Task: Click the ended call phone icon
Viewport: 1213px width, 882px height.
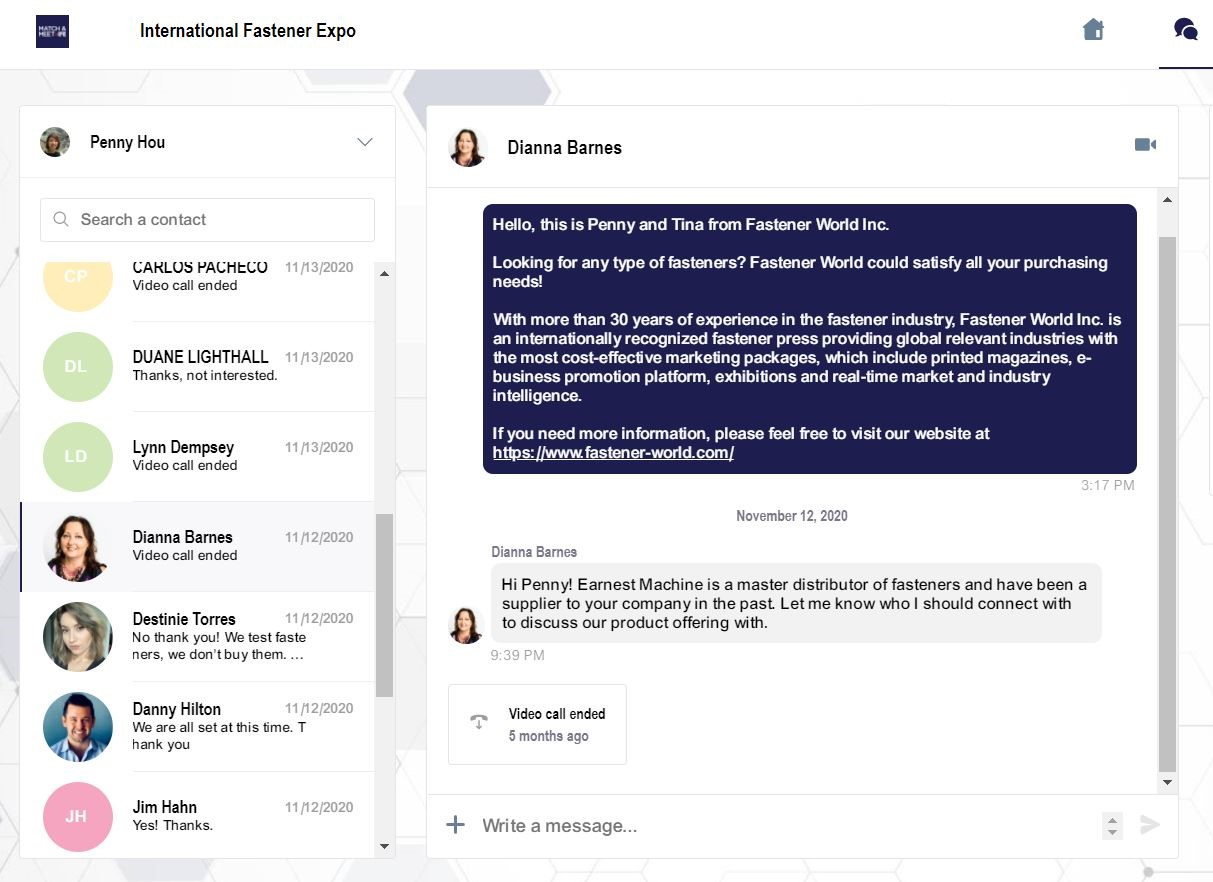Action: tap(479, 723)
